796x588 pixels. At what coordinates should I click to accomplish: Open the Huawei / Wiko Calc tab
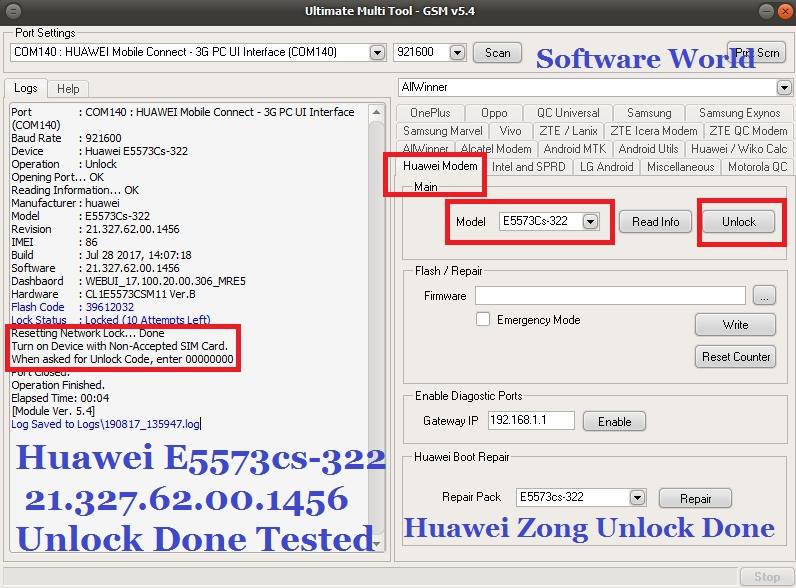(x=739, y=149)
